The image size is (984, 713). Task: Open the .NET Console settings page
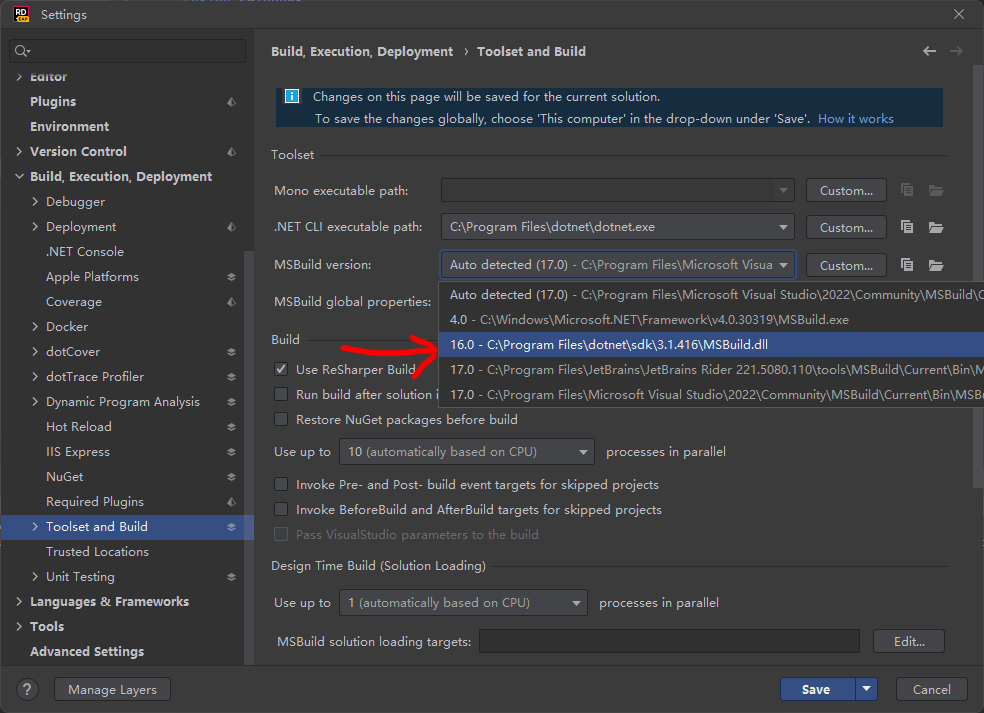pyautogui.click(x=85, y=252)
